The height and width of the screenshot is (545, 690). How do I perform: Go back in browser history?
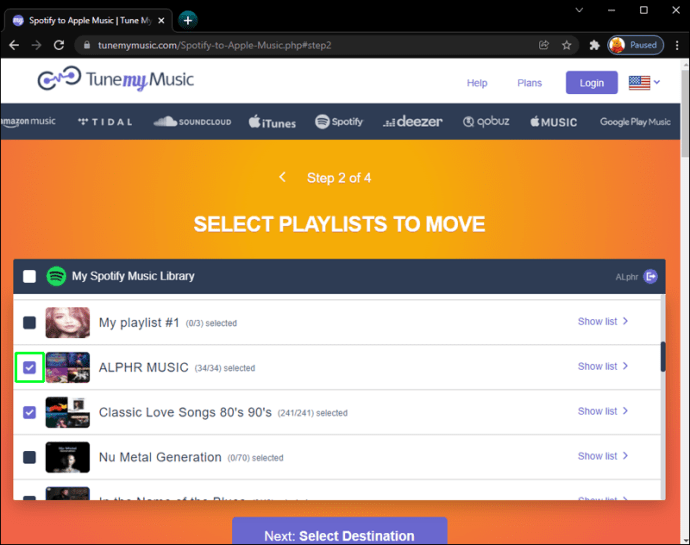tap(14, 45)
